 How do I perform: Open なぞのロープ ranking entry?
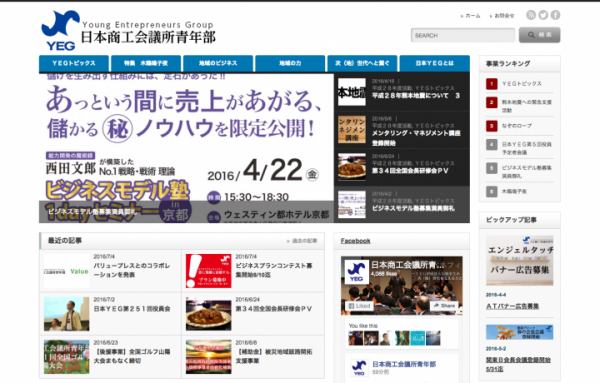tap(517, 126)
